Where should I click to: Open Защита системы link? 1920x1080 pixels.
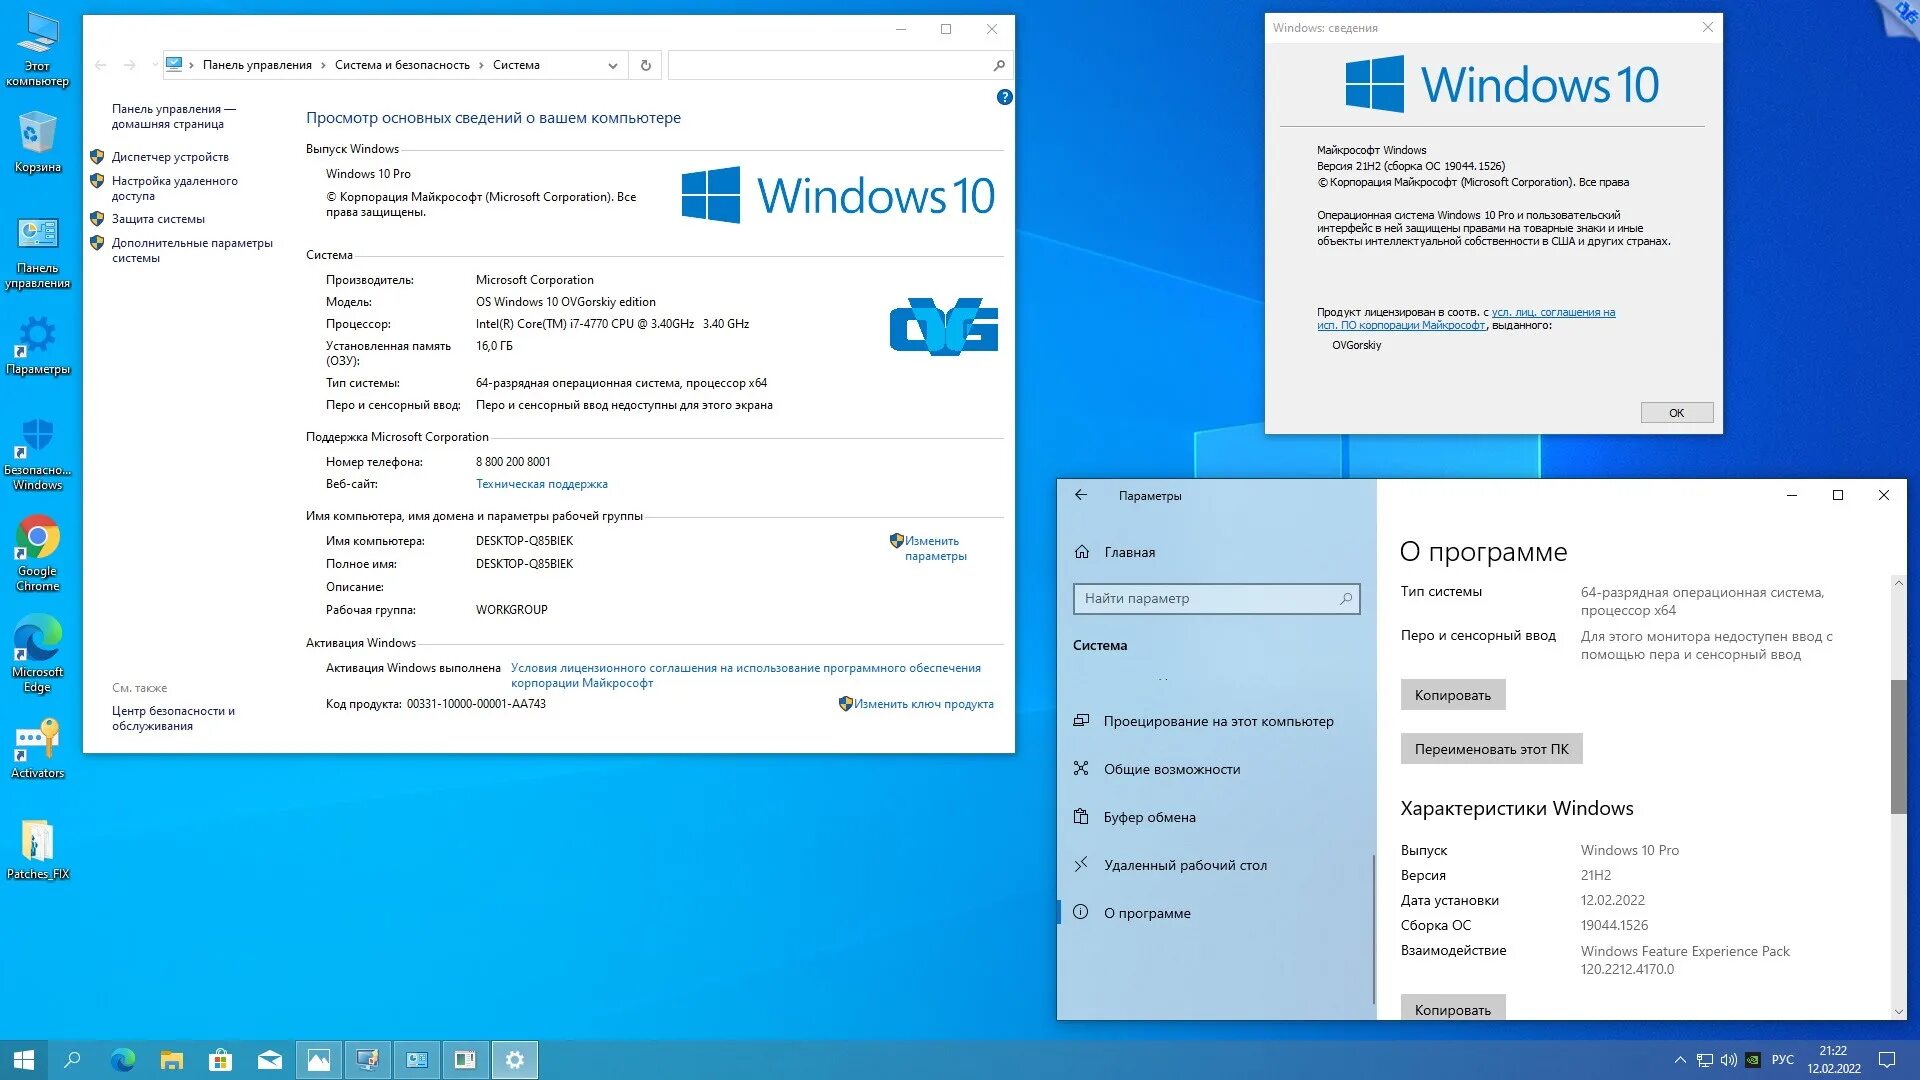point(158,219)
